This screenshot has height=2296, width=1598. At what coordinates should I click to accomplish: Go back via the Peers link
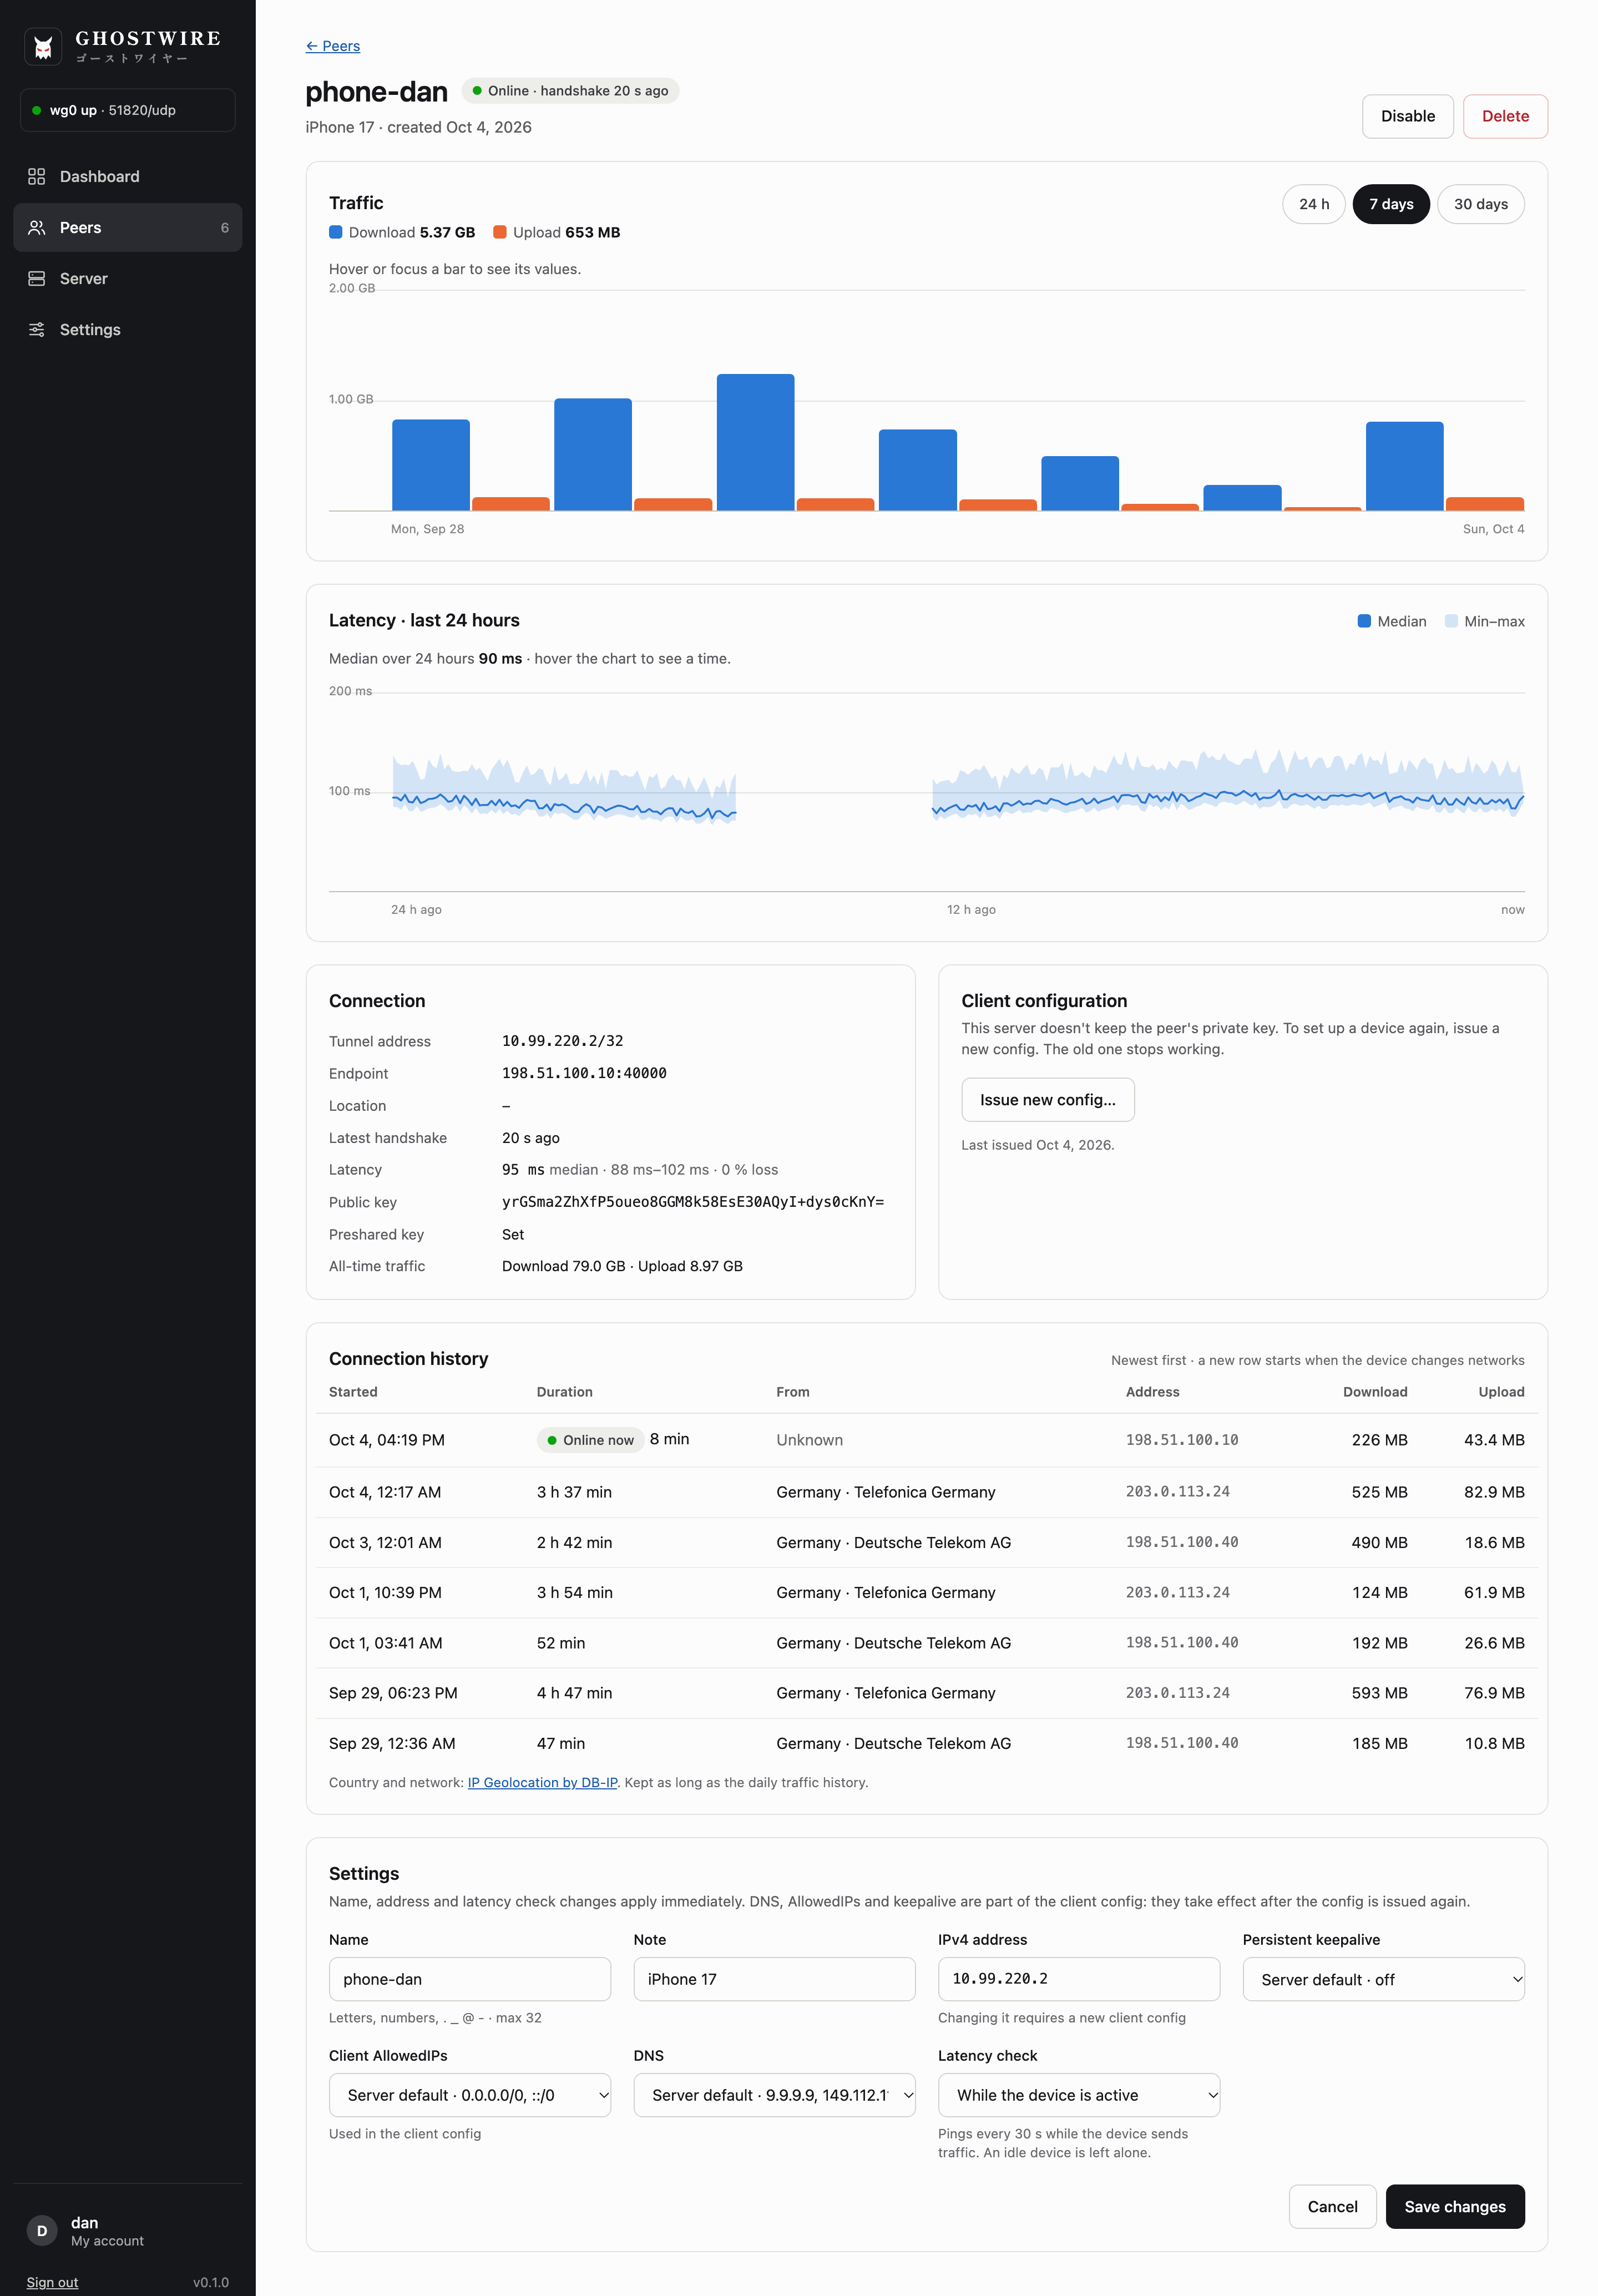333,46
